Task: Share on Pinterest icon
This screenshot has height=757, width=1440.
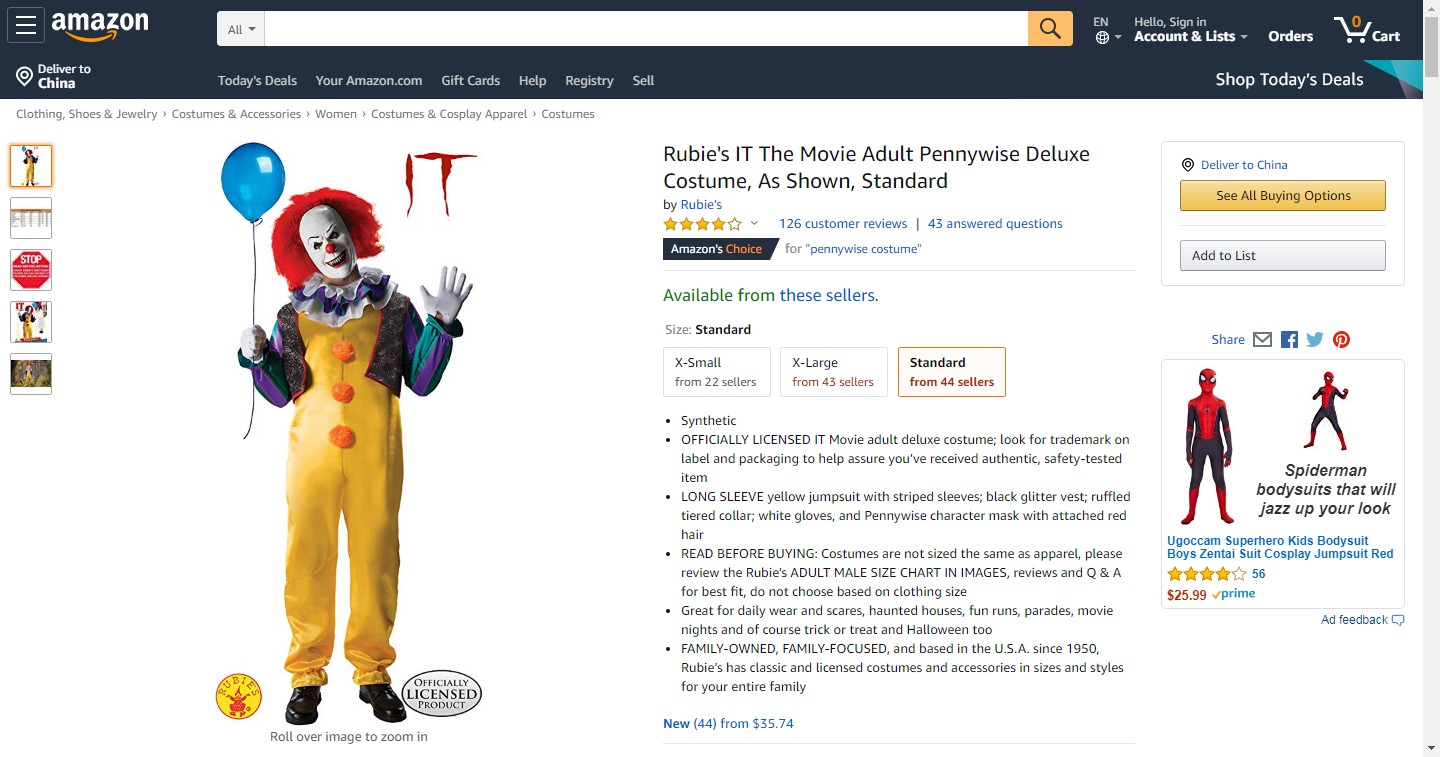Action: pos(1341,339)
